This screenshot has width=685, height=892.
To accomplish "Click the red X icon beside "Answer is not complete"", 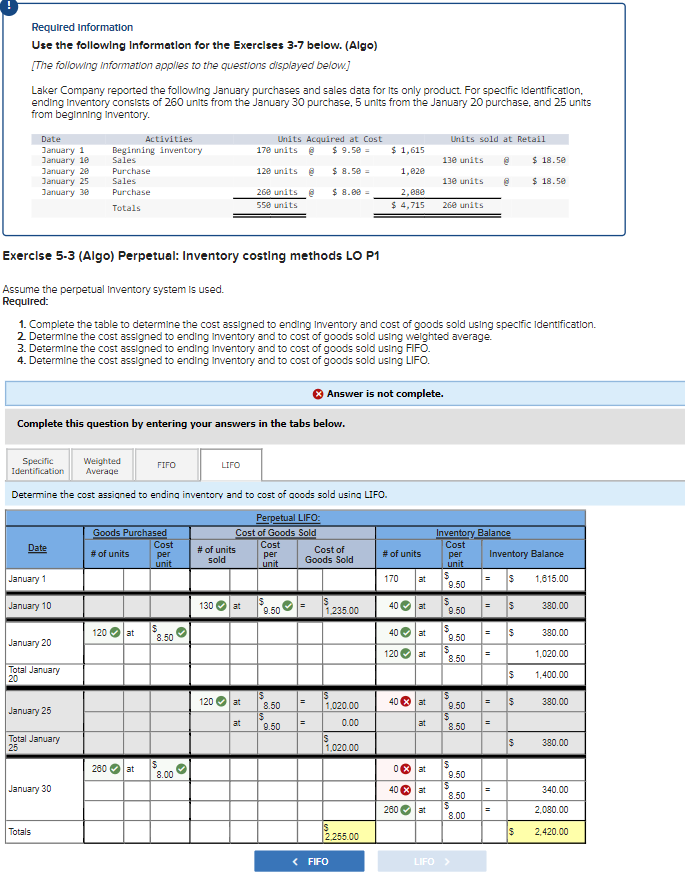I will point(317,393).
